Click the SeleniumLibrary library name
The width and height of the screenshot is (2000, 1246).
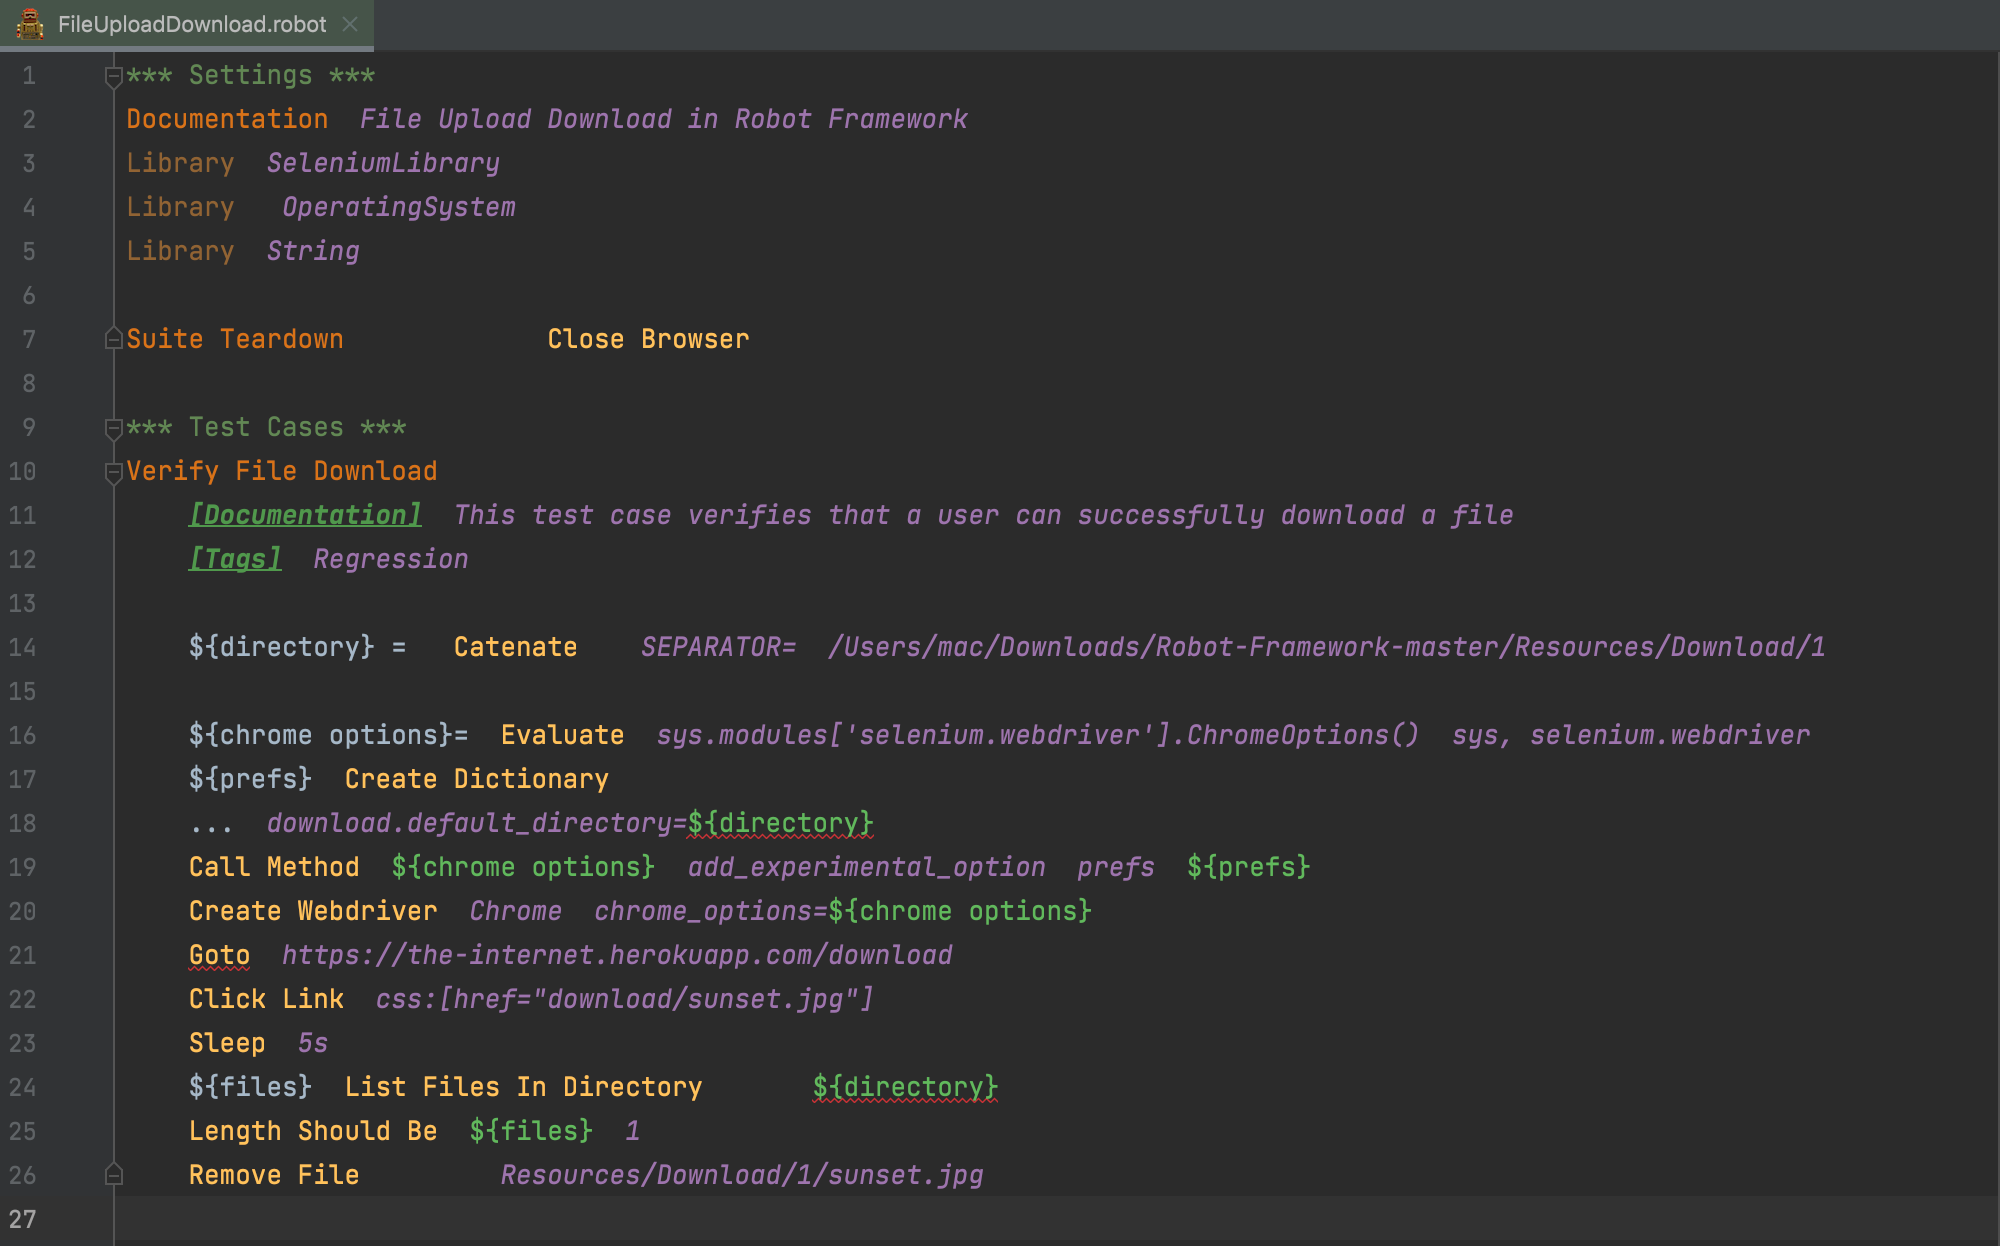point(382,162)
